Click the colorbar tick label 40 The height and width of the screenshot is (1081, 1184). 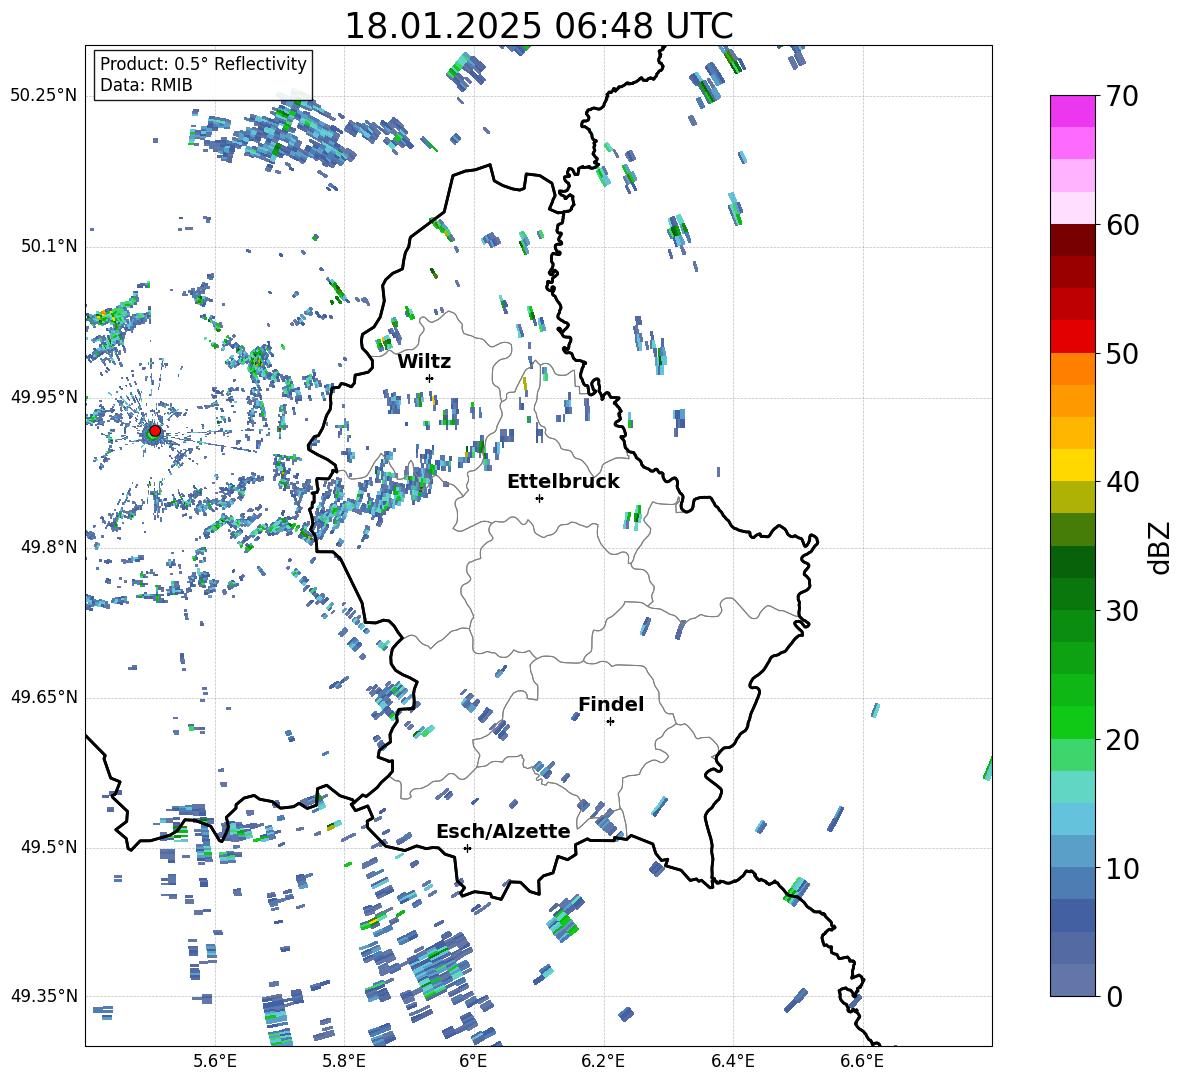[1122, 482]
